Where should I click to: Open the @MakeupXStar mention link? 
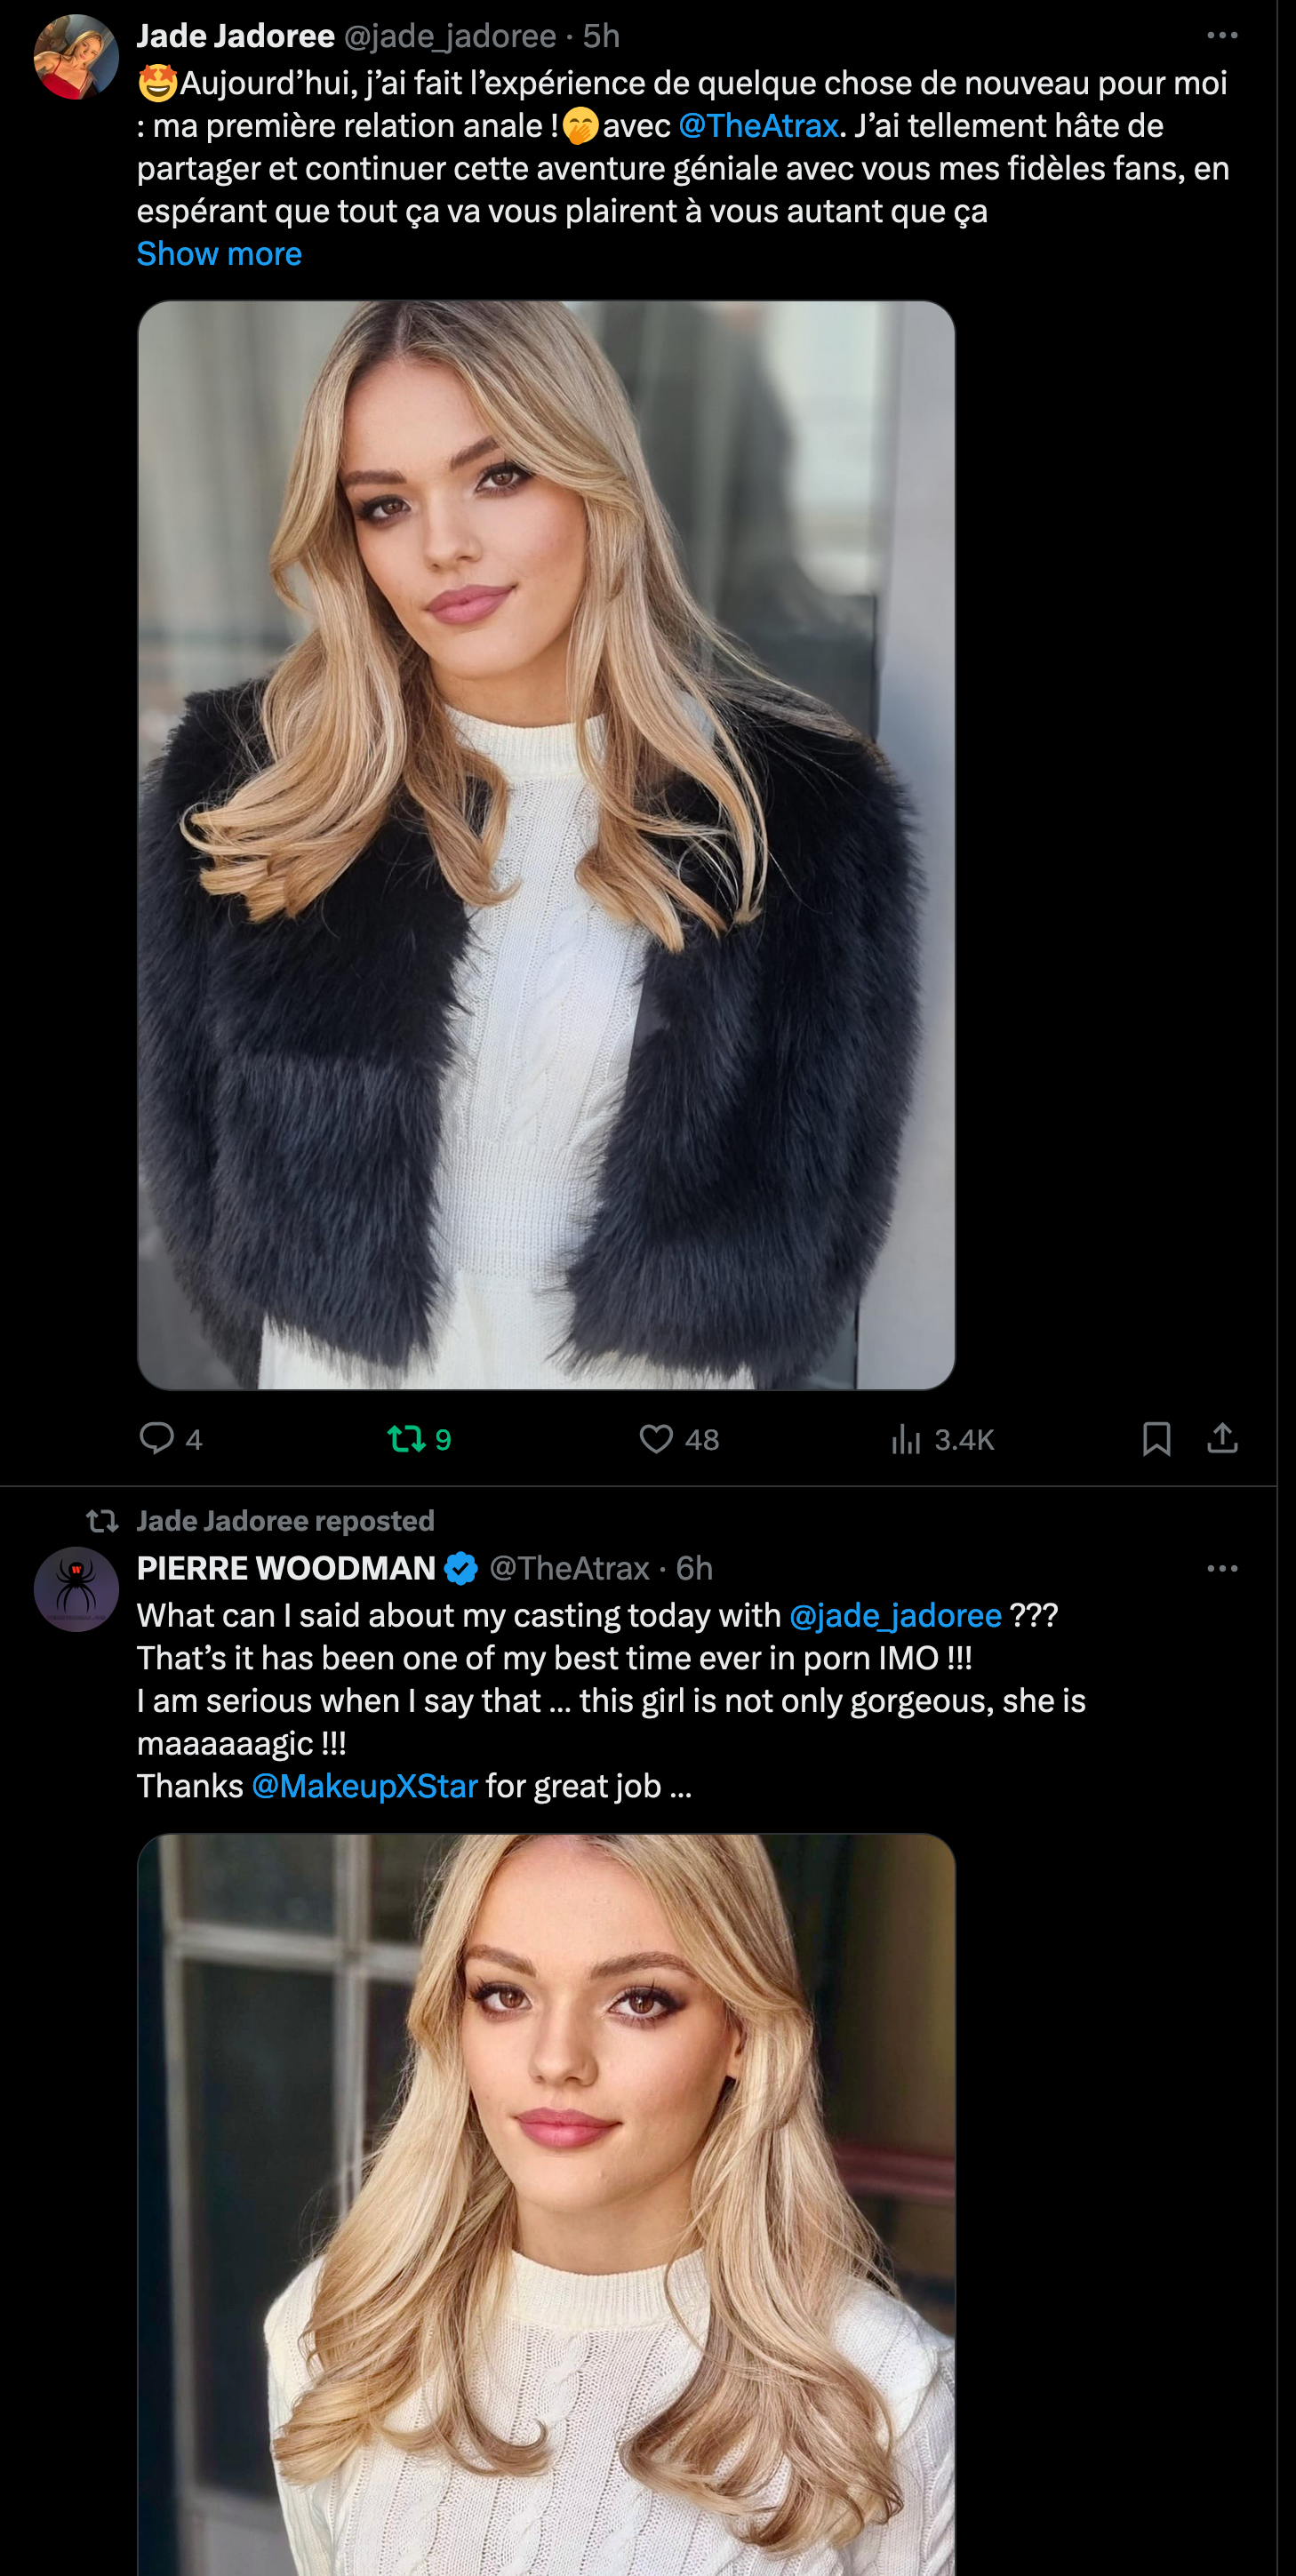point(364,1786)
